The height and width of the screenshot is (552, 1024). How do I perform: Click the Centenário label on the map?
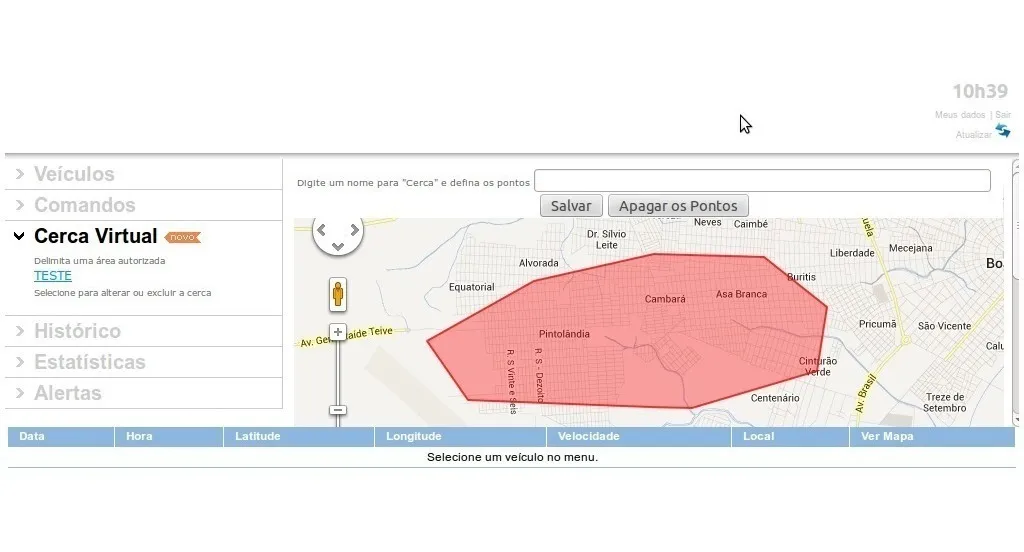tap(775, 398)
